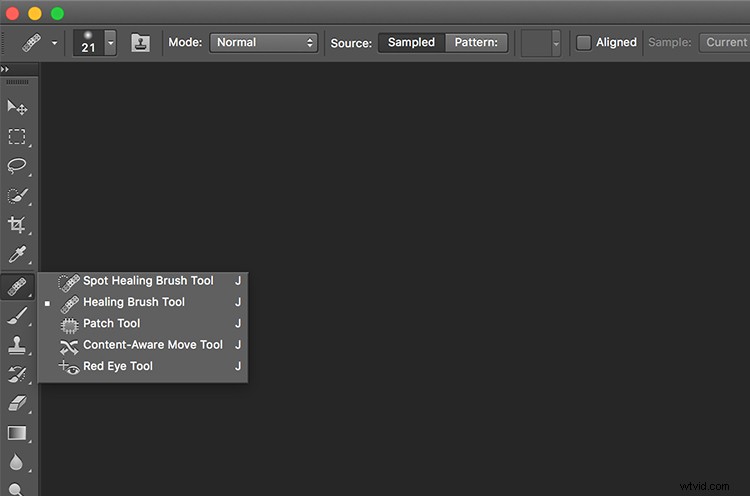750x496 pixels.
Task: Select the Crop tool
Action: tap(17, 225)
